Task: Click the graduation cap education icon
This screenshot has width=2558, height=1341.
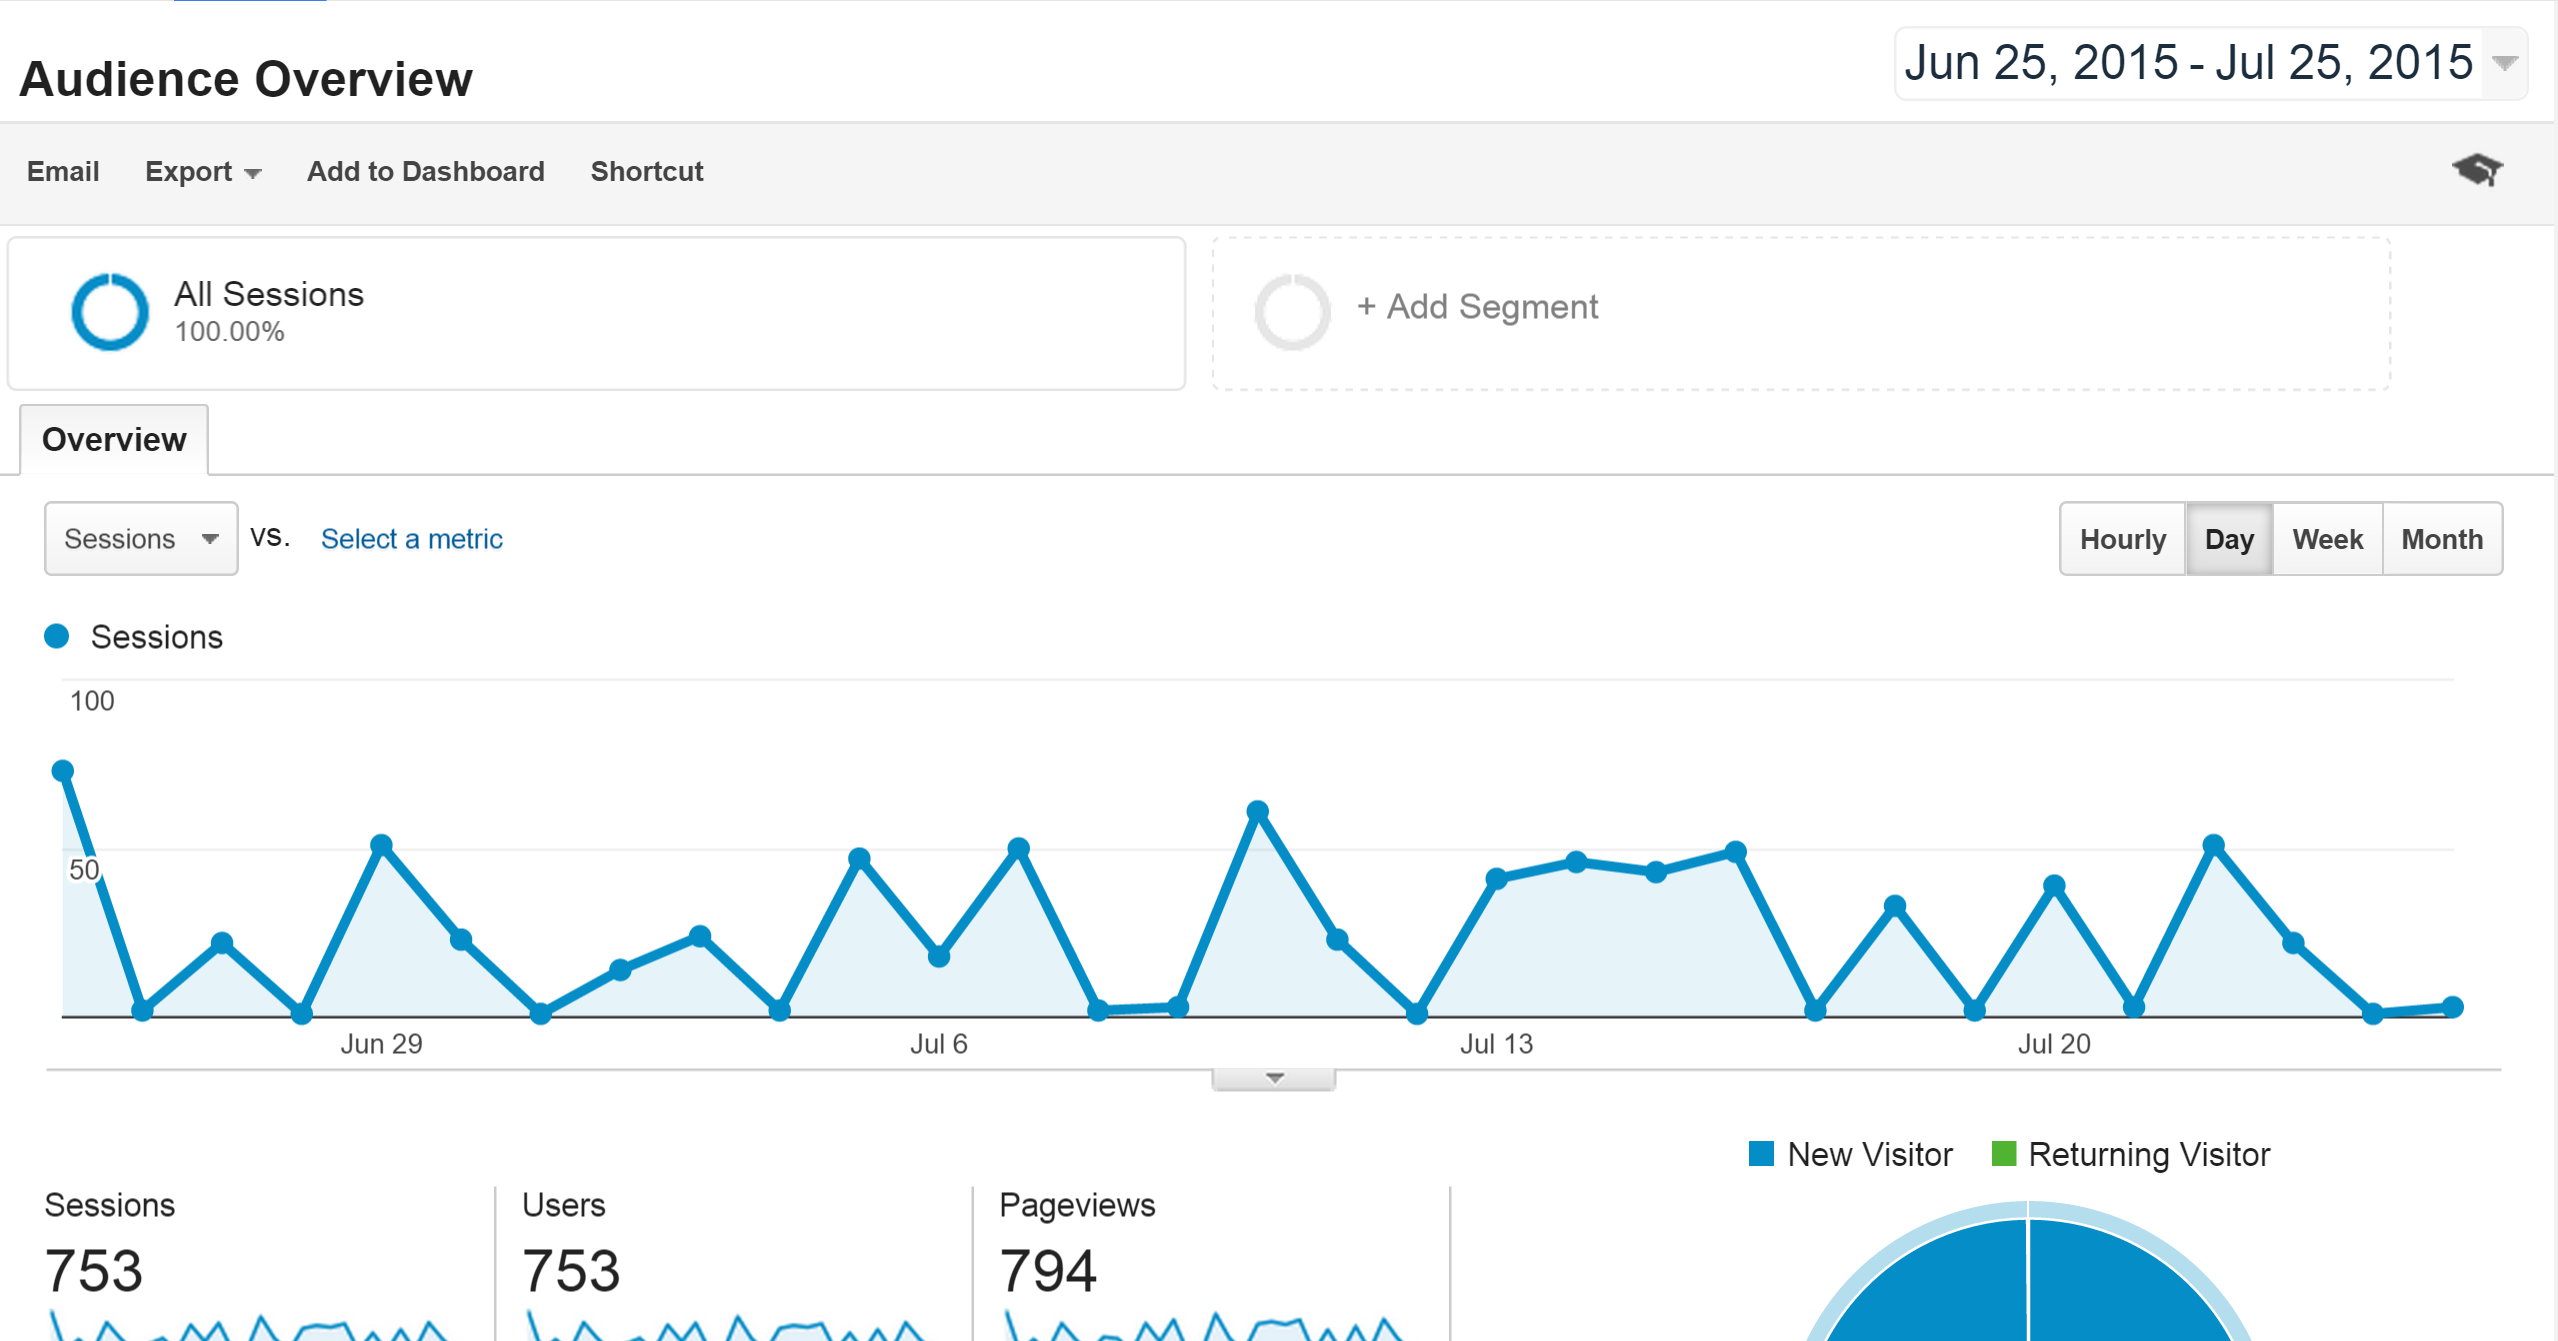Action: [2476, 170]
